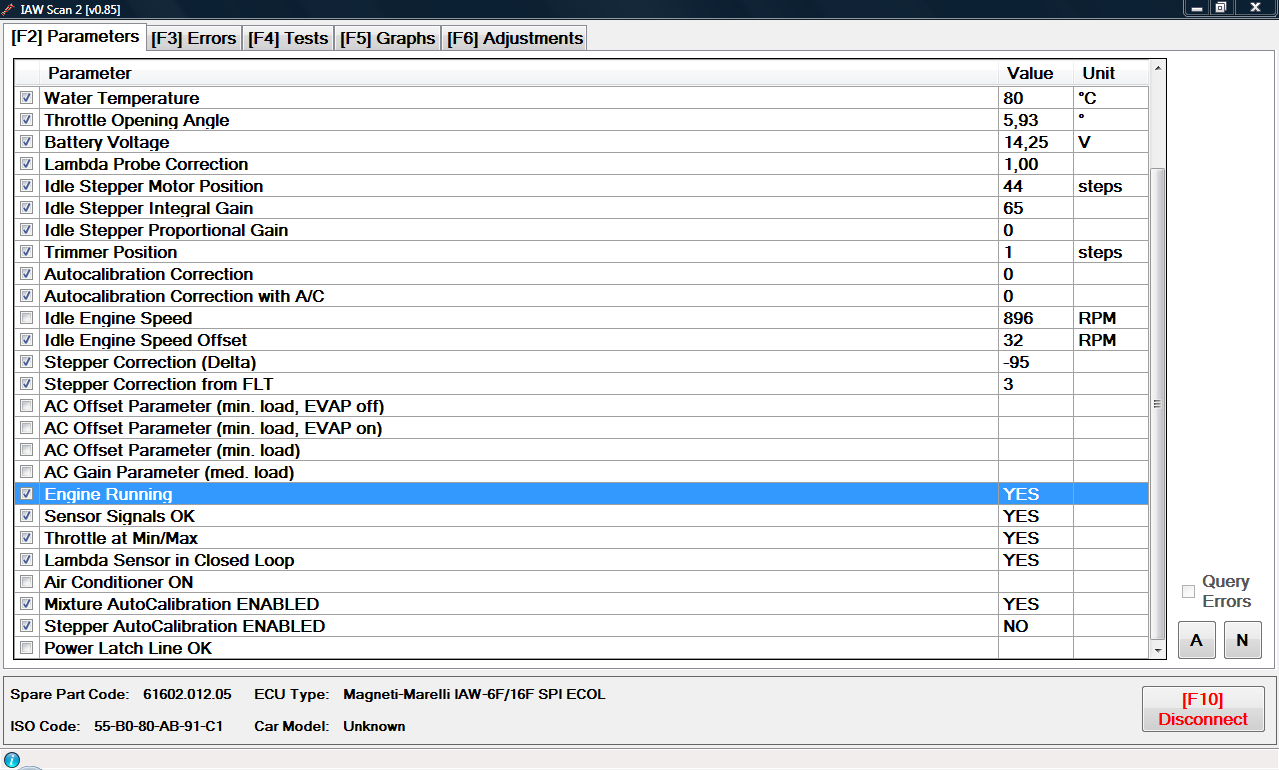Image resolution: width=1279 pixels, height=770 pixels.
Task: Select the Lambda Probe Correction row
Action: point(500,164)
